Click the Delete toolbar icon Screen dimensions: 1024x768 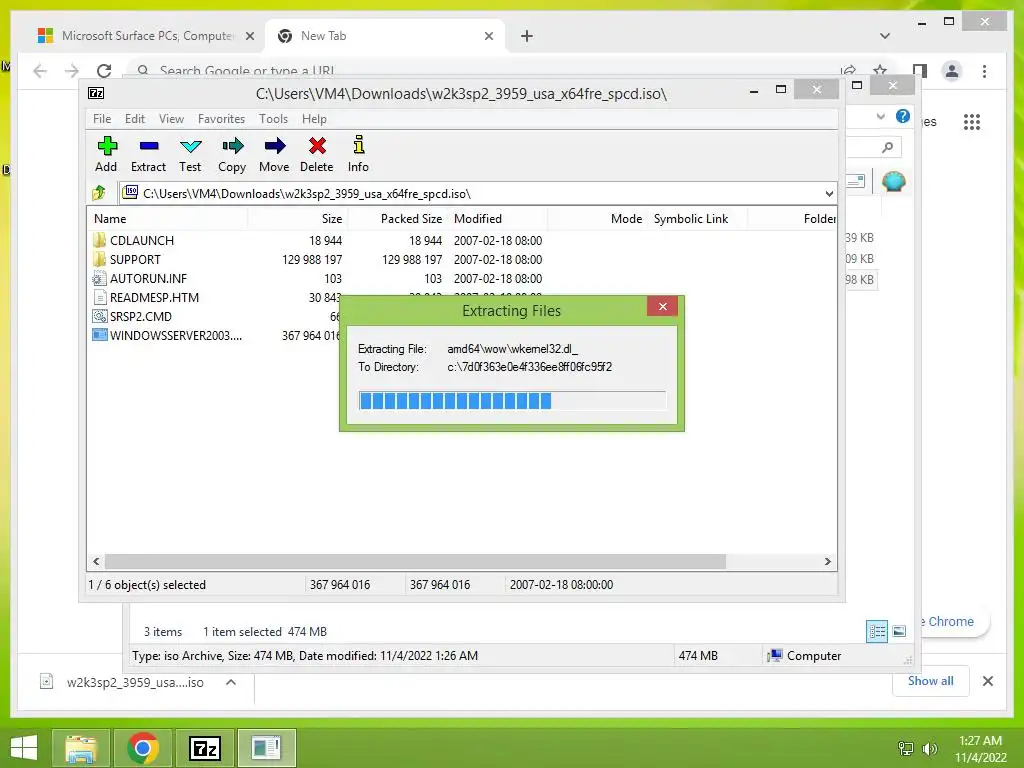point(317,154)
